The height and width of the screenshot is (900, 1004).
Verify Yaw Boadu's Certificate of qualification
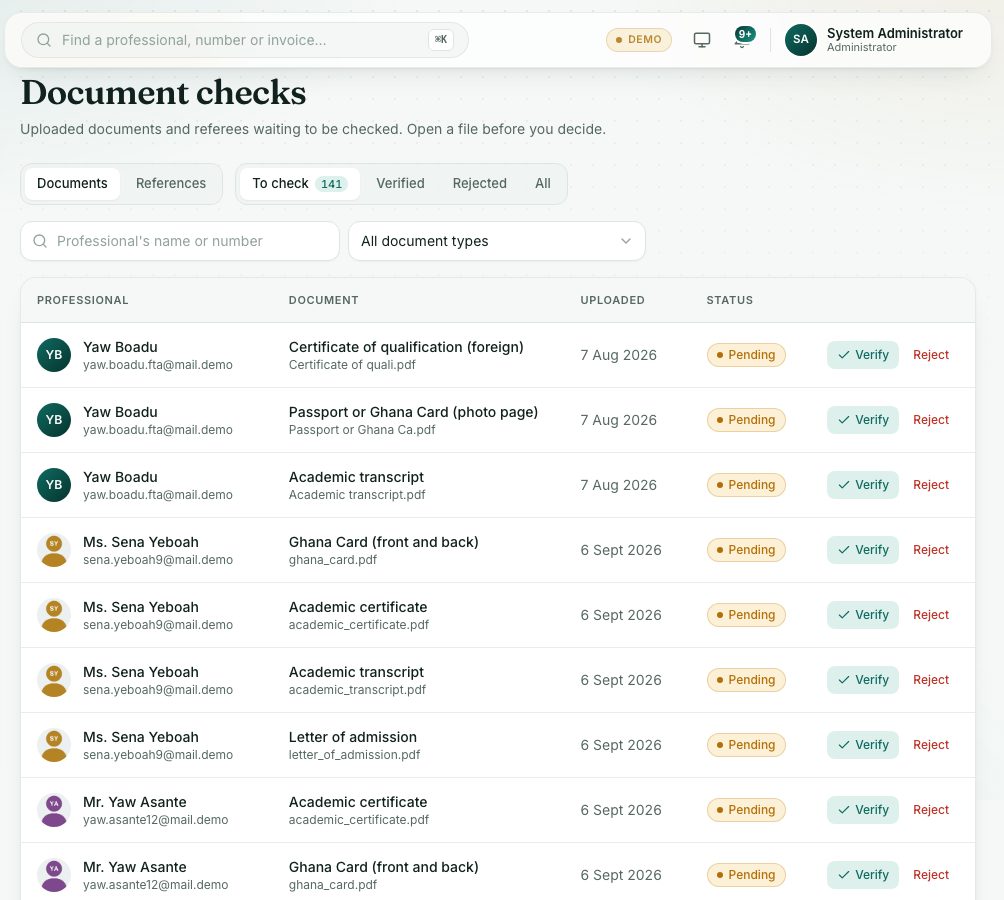point(862,355)
